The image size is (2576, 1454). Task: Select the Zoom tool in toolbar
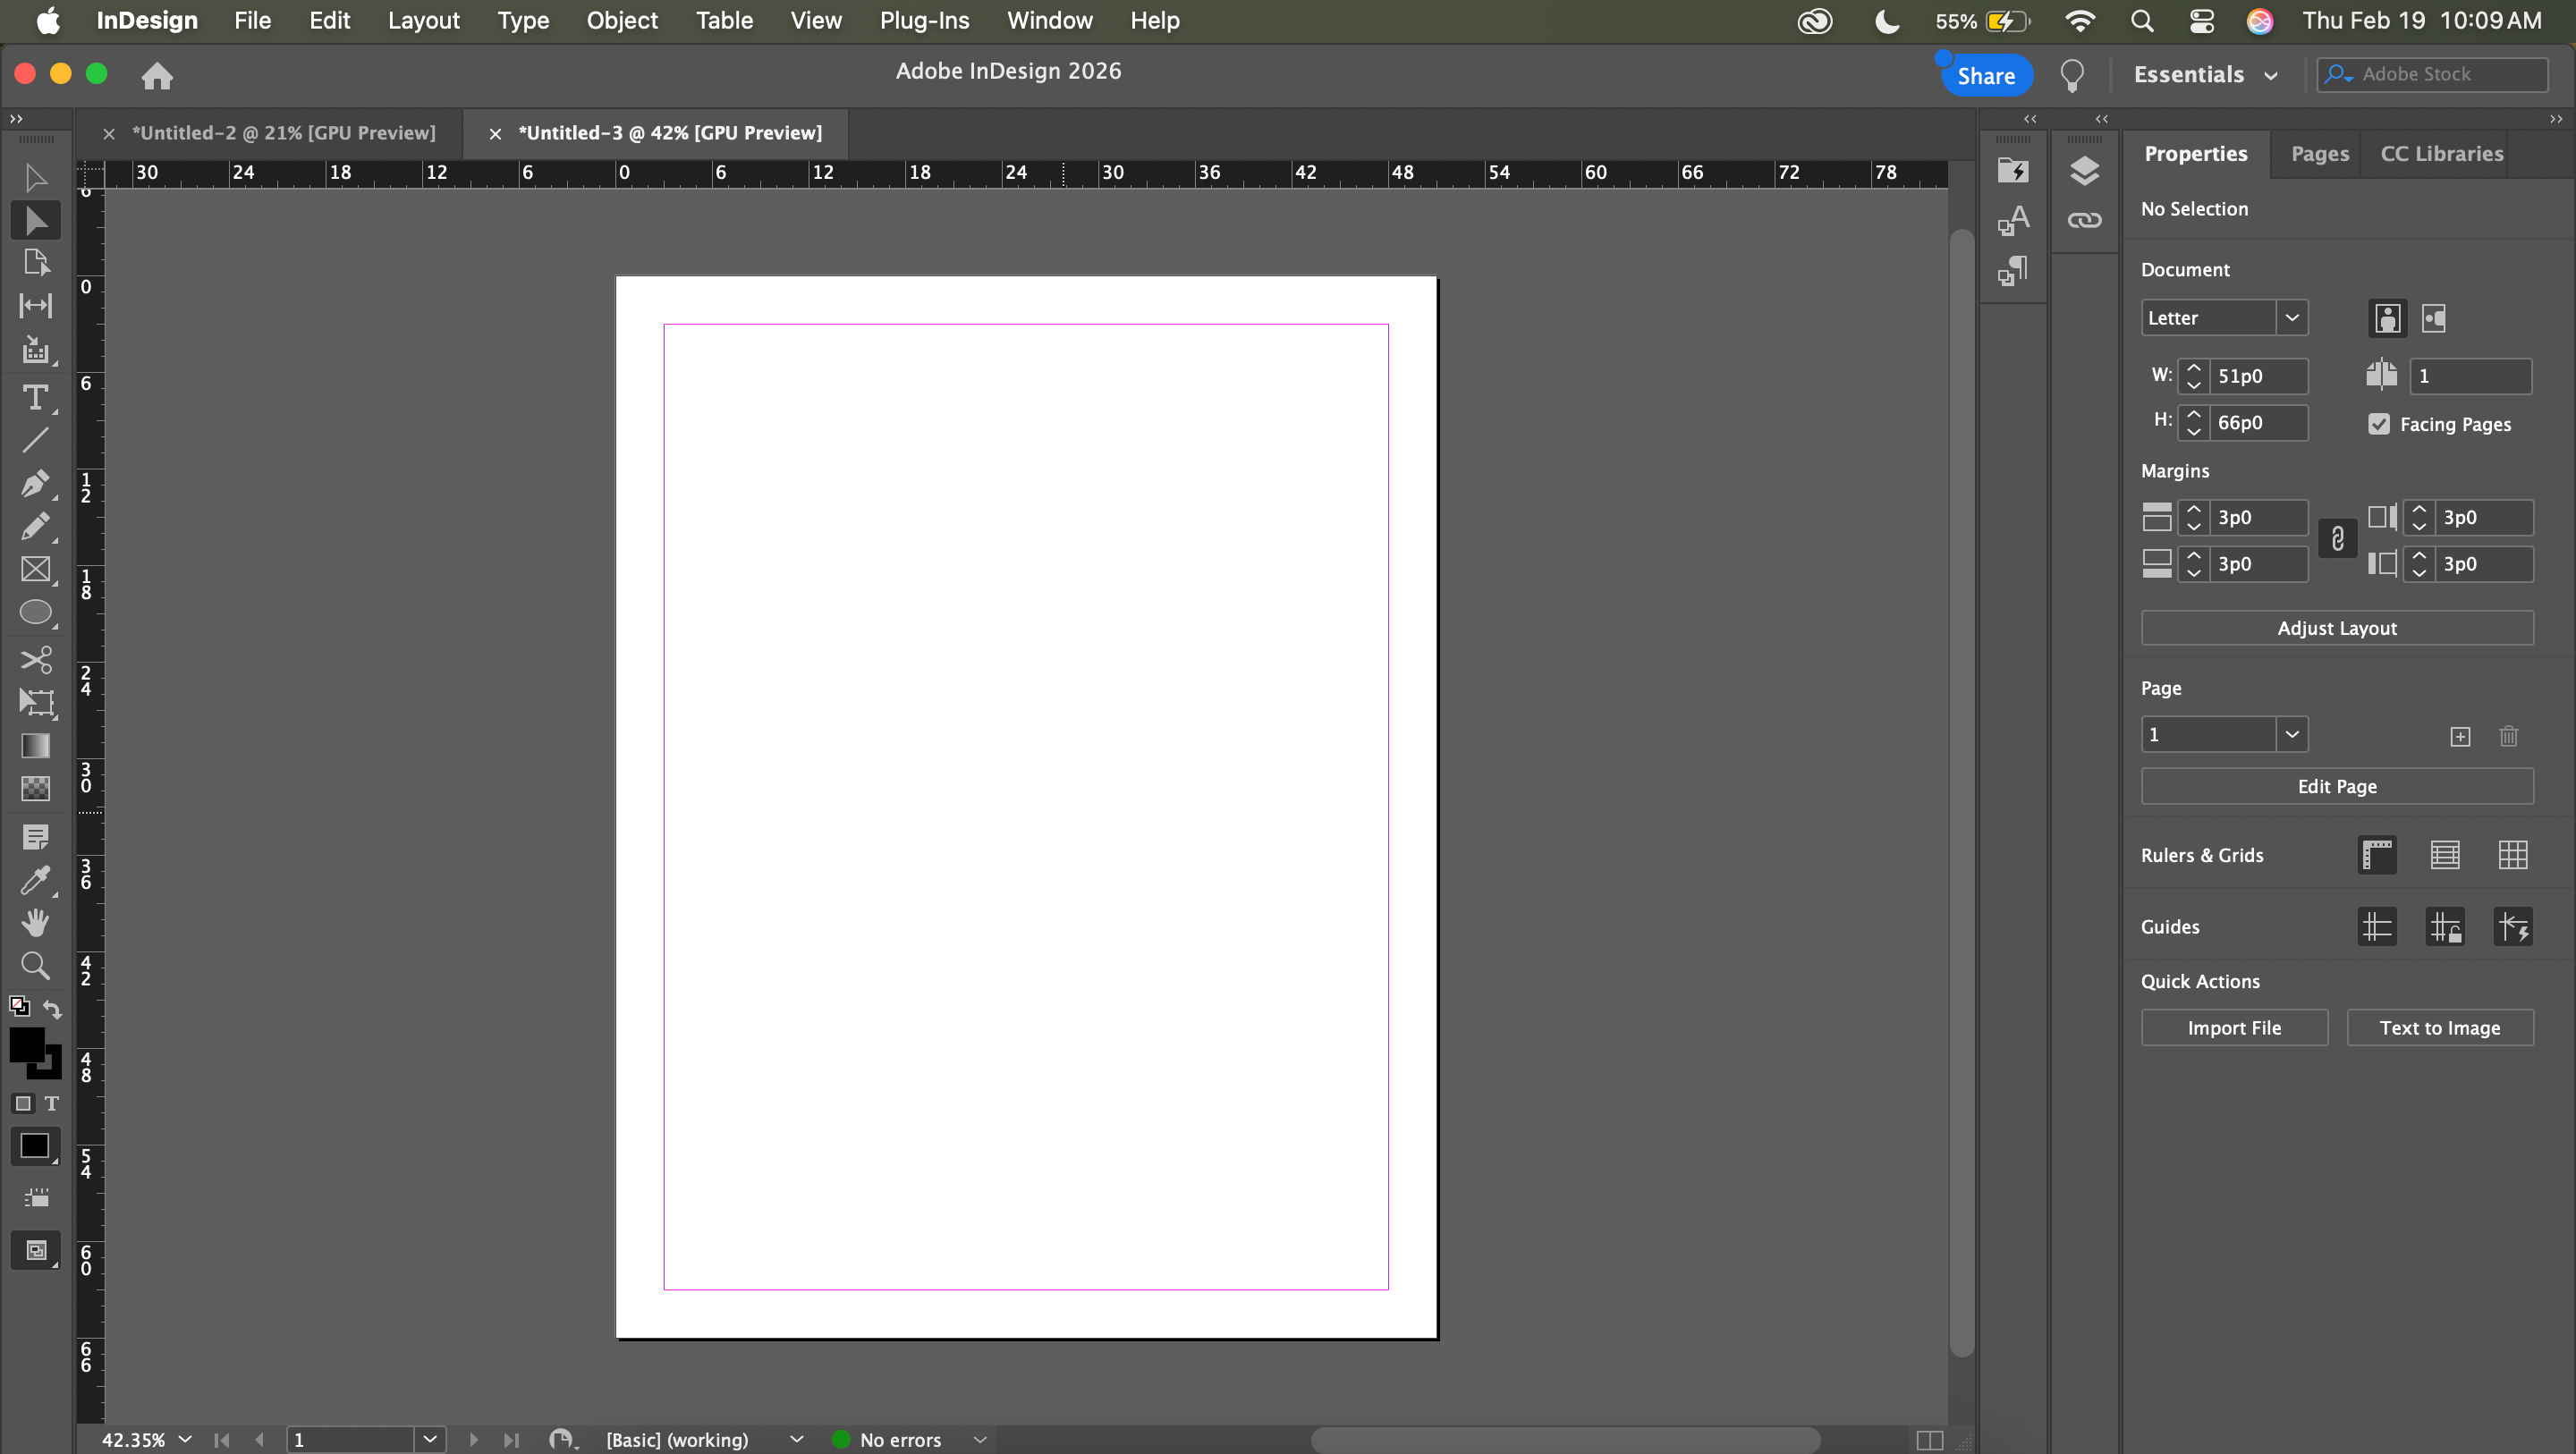click(x=35, y=965)
